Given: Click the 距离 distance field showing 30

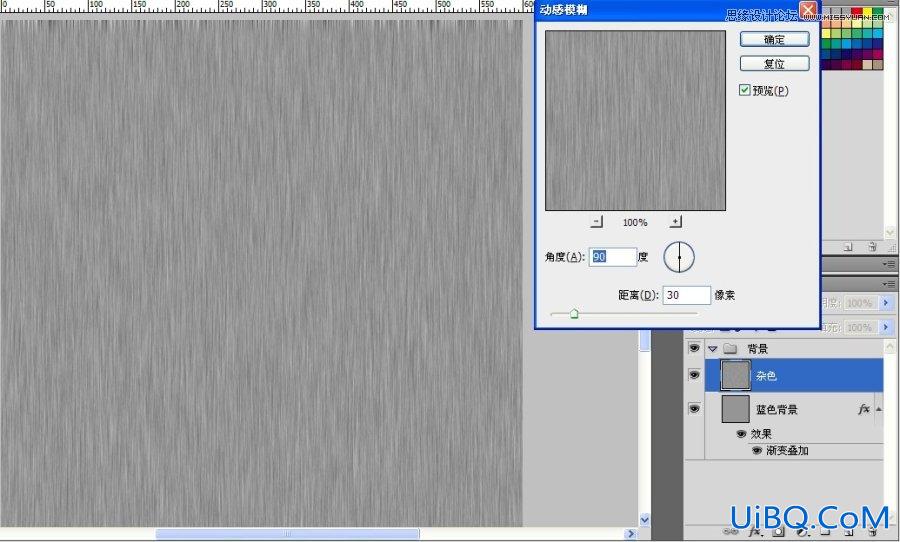Looking at the screenshot, I should click(686, 295).
